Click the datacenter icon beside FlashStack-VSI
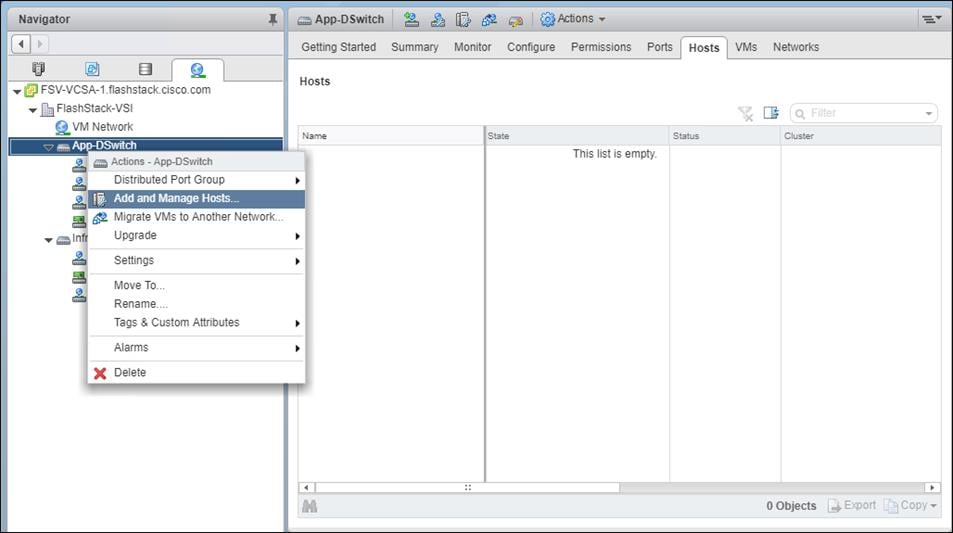The width and height of the screenshot is (953, 533). tap(47, 109)
